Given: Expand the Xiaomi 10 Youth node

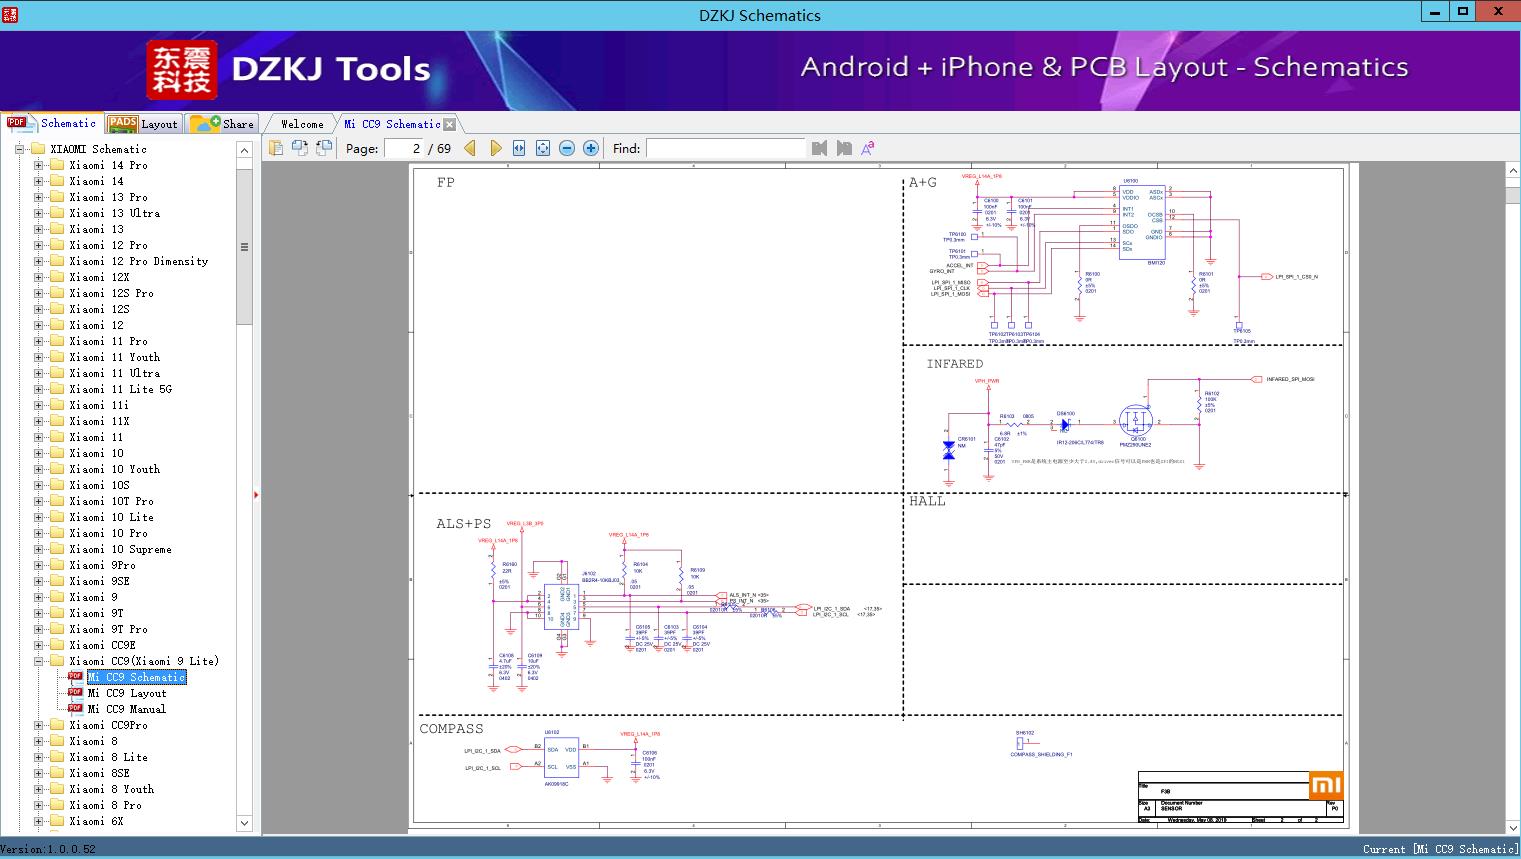Looking at the screenshot, I should tap(38, 469).
